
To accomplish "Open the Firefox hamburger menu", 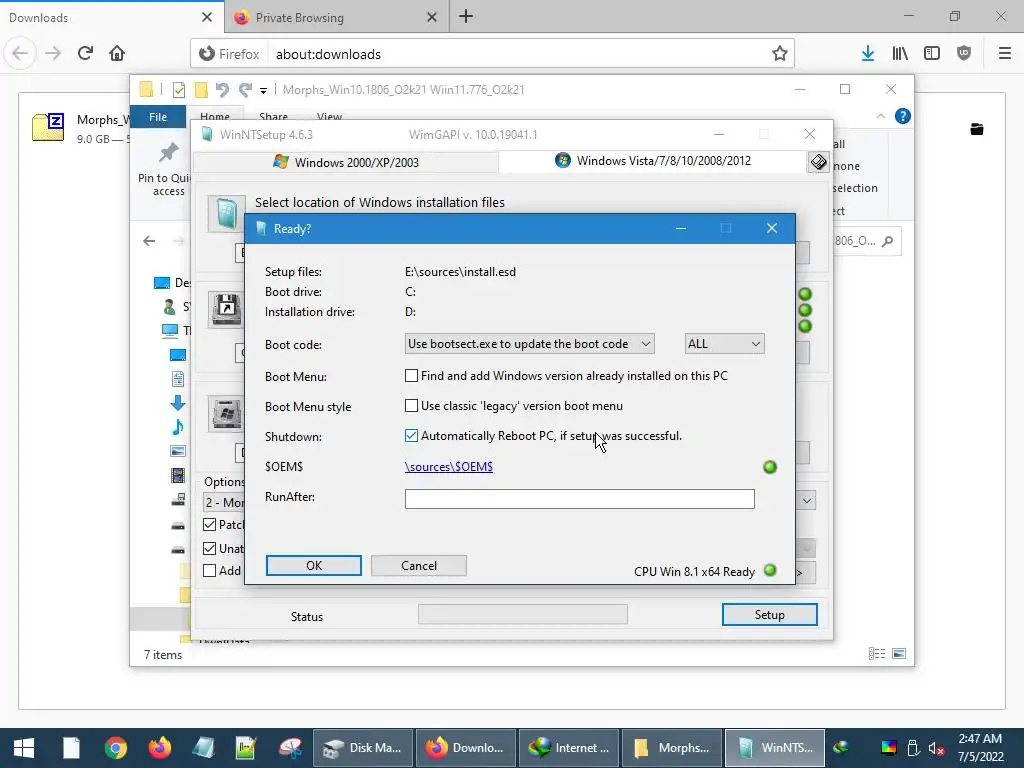I will (x=1004, y=54).
